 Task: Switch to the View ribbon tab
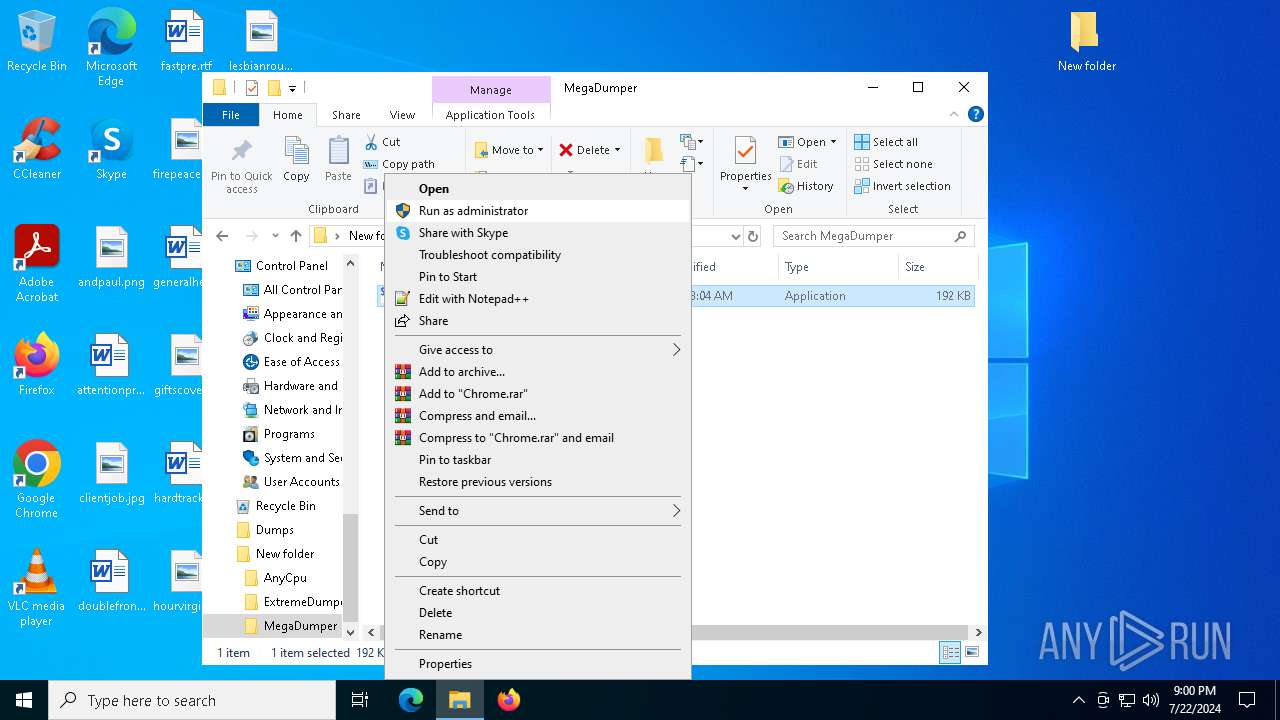point(402,115)
